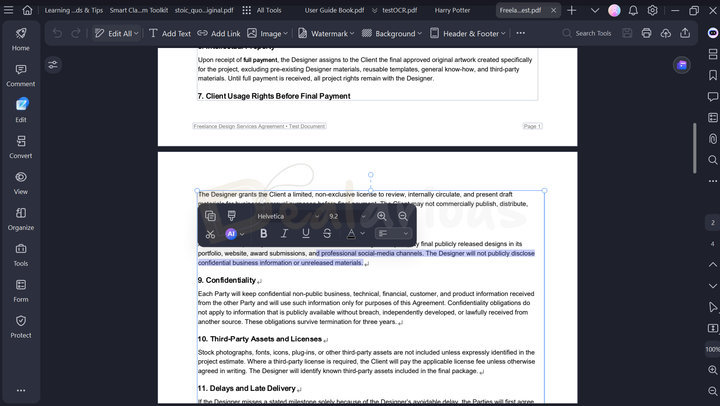This screenshot has height=406, width=720.
Task: Print the document with printer icon
Action: [646, 33]
